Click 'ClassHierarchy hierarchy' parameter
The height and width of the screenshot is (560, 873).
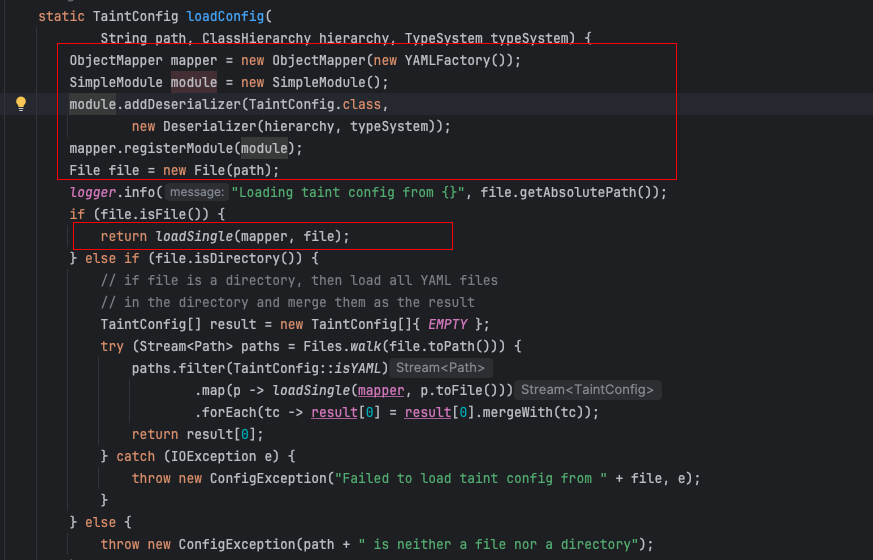pos(296,38)
